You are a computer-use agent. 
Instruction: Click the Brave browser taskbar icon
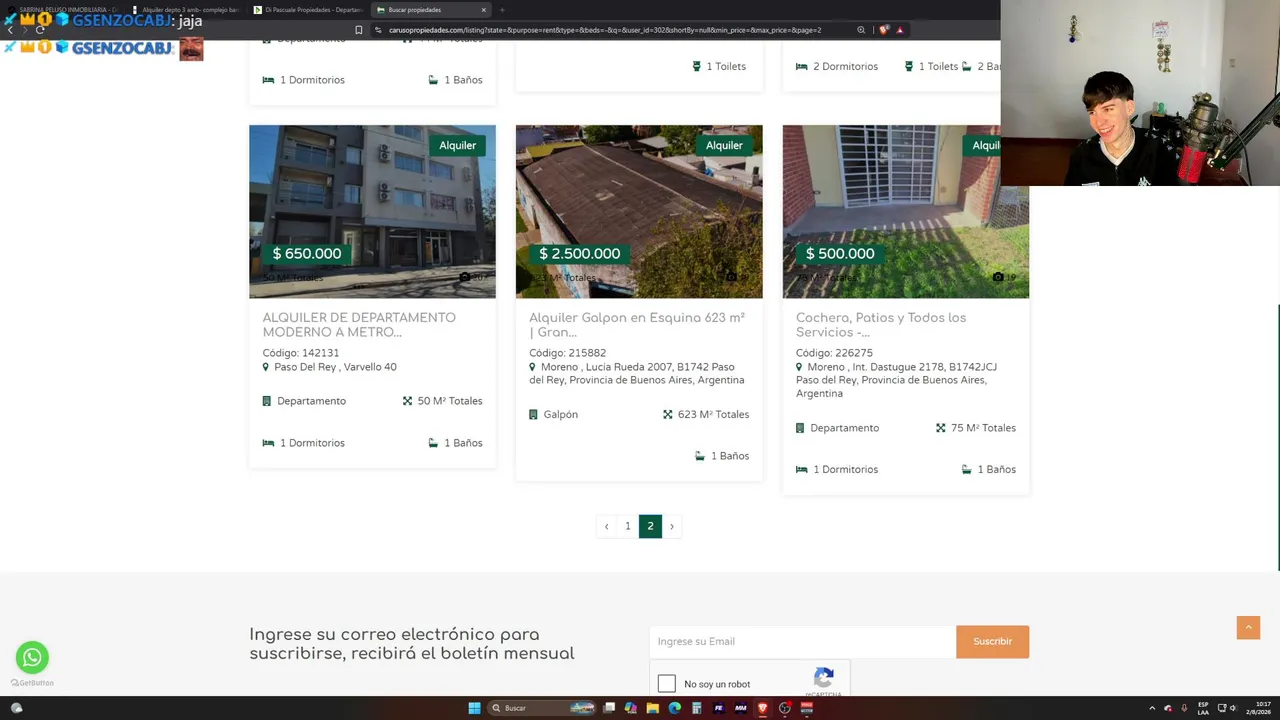pyautogui.click(x=763, y=708)
